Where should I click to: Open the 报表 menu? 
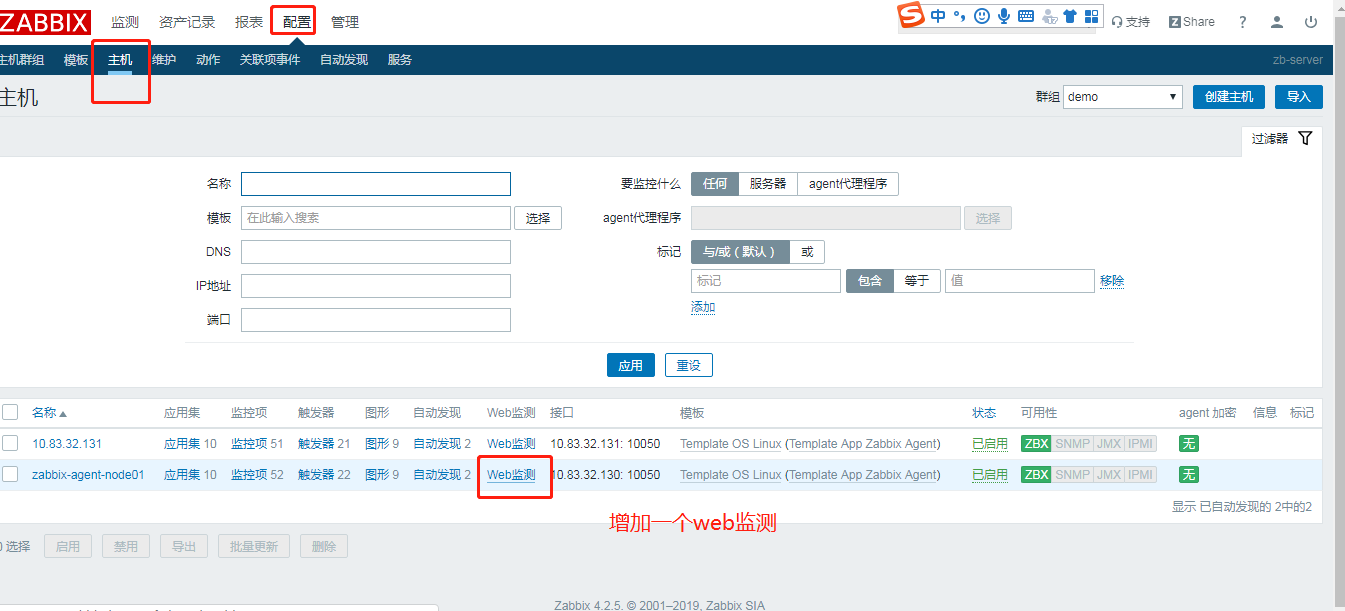coord(249,22)
